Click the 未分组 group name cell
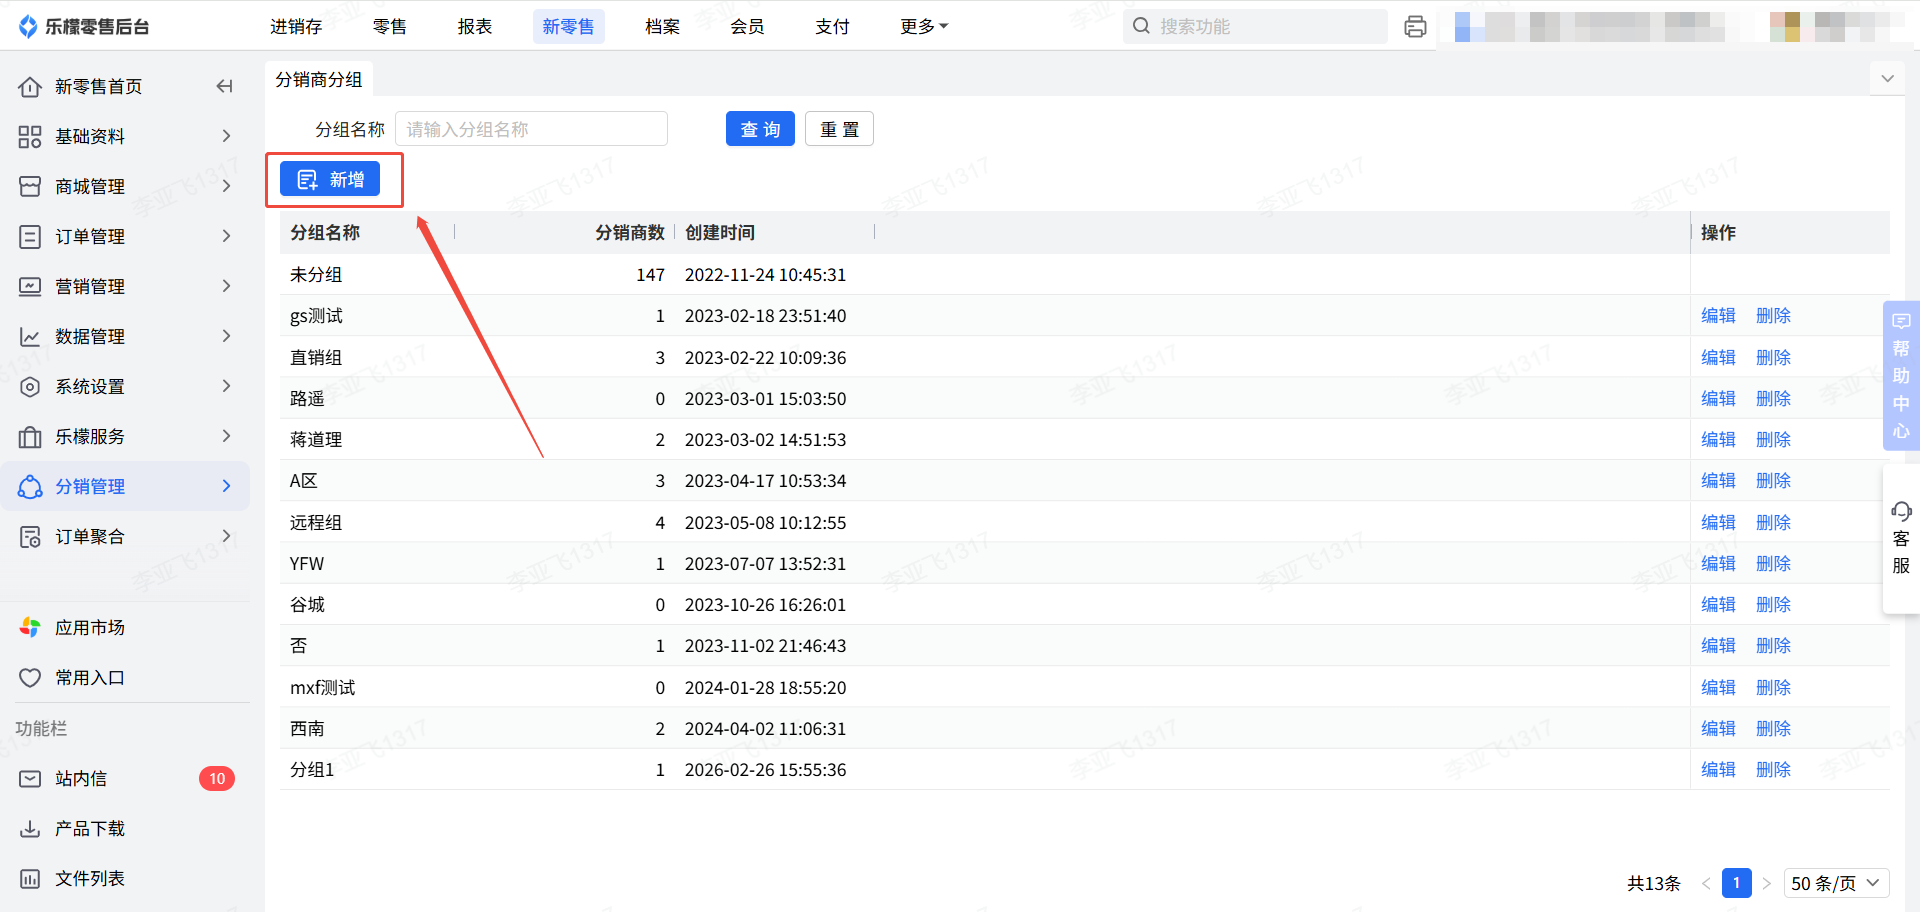Image resolution: width=1920 pixels, height=912 pixels. click(x=316, y=275)
